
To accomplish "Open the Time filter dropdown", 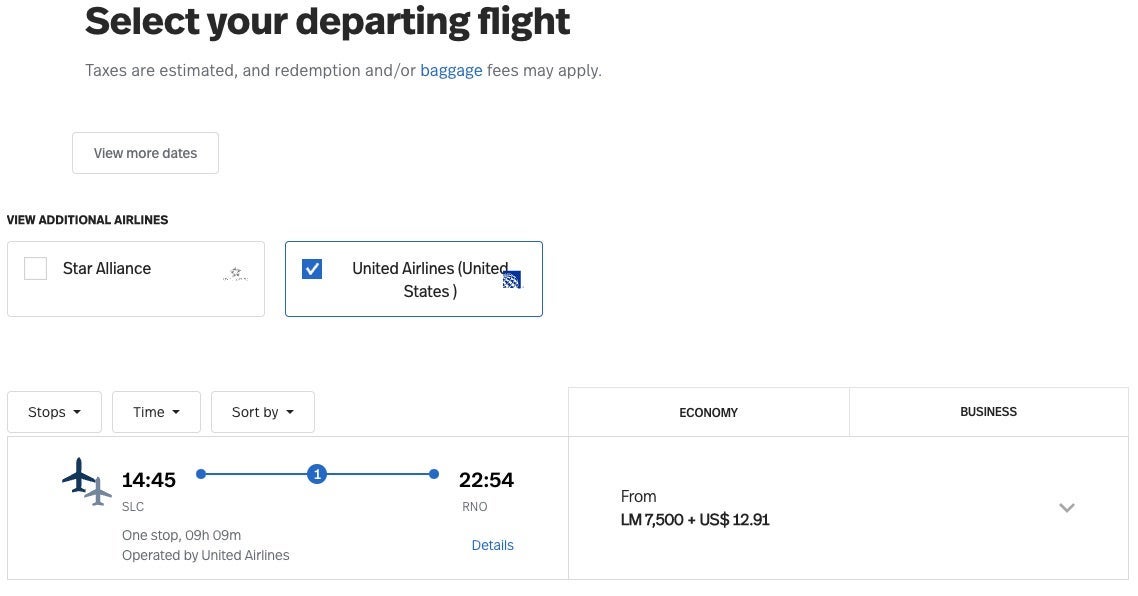I will tap(156, 412).
